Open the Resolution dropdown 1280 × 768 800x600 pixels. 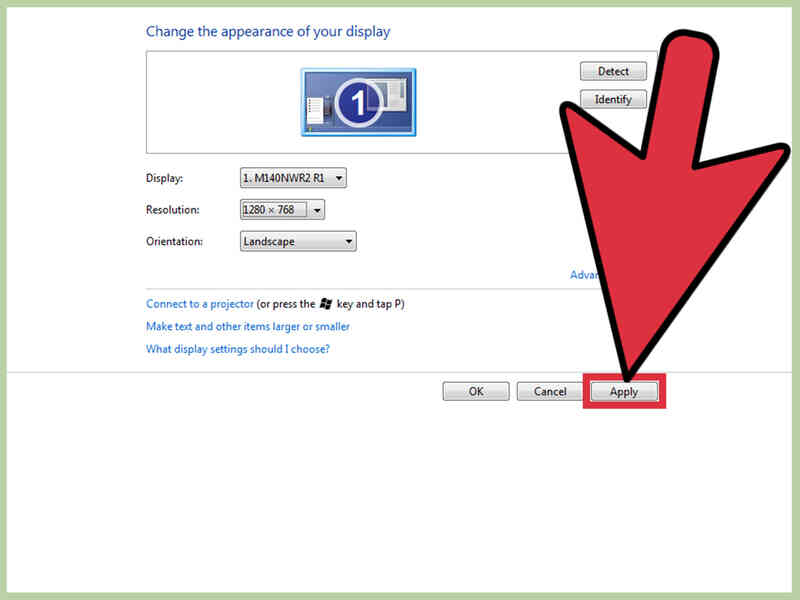[282, 210]
